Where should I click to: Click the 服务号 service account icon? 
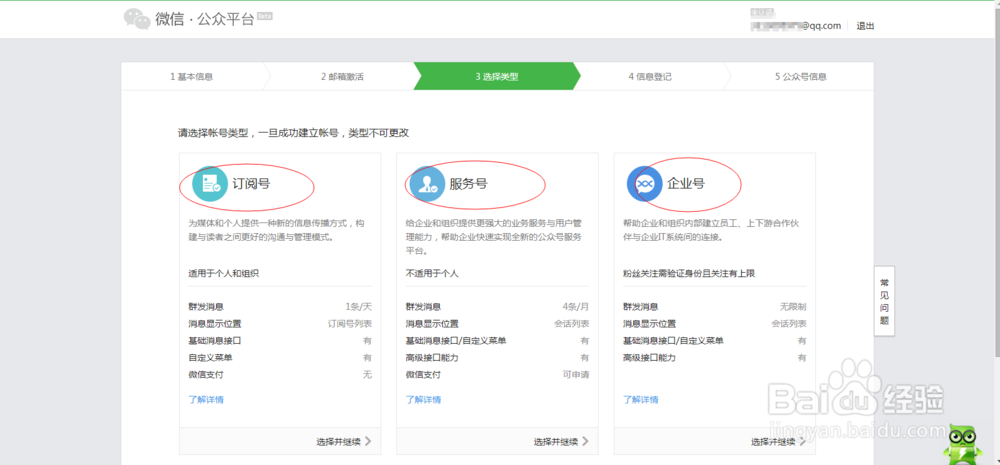[x=427, y=184]
